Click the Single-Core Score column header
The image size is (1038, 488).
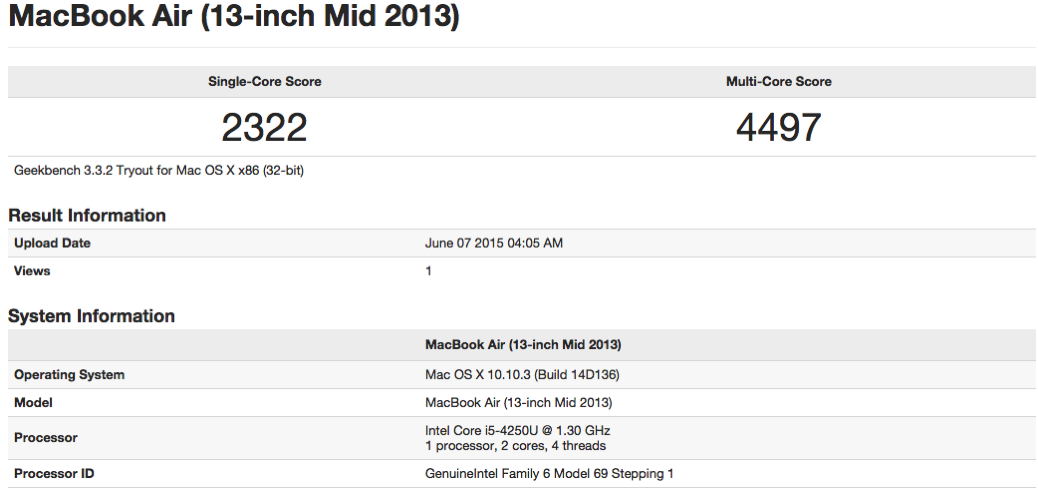tap(264, 82)
